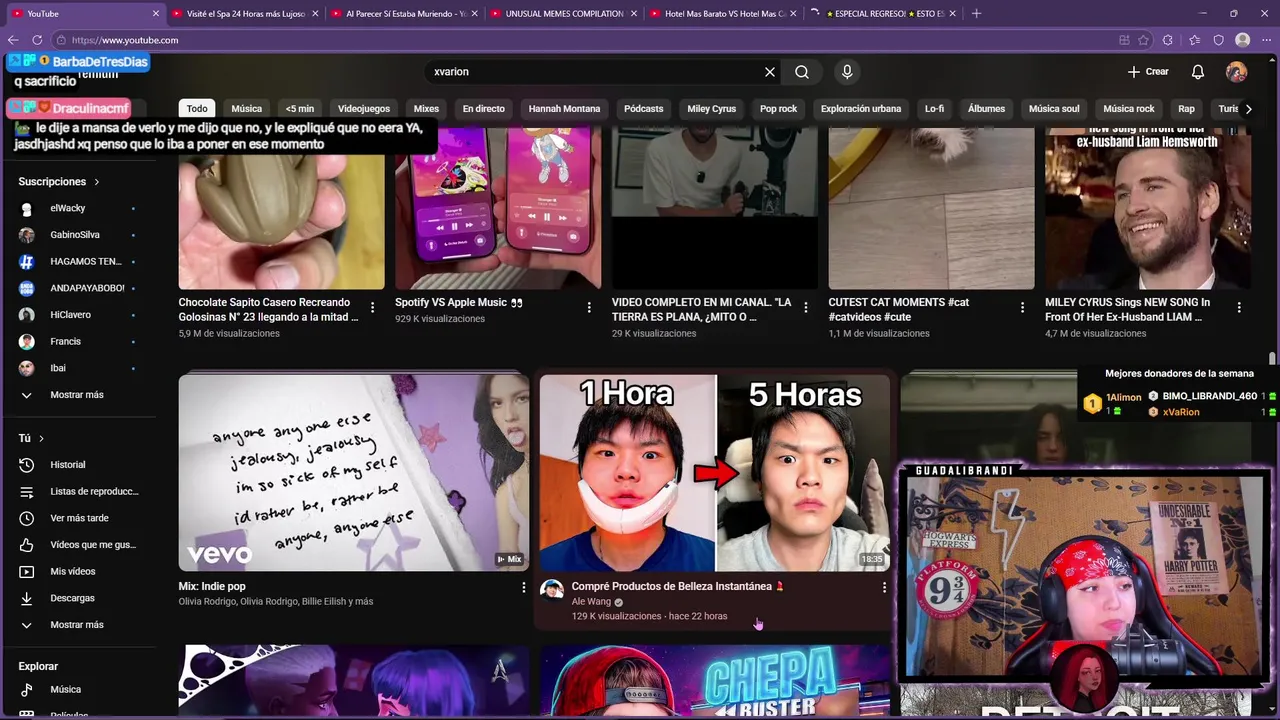1280x720 pixels.
Task: Open GabinoSilva subscription channel
Action: 78,235
